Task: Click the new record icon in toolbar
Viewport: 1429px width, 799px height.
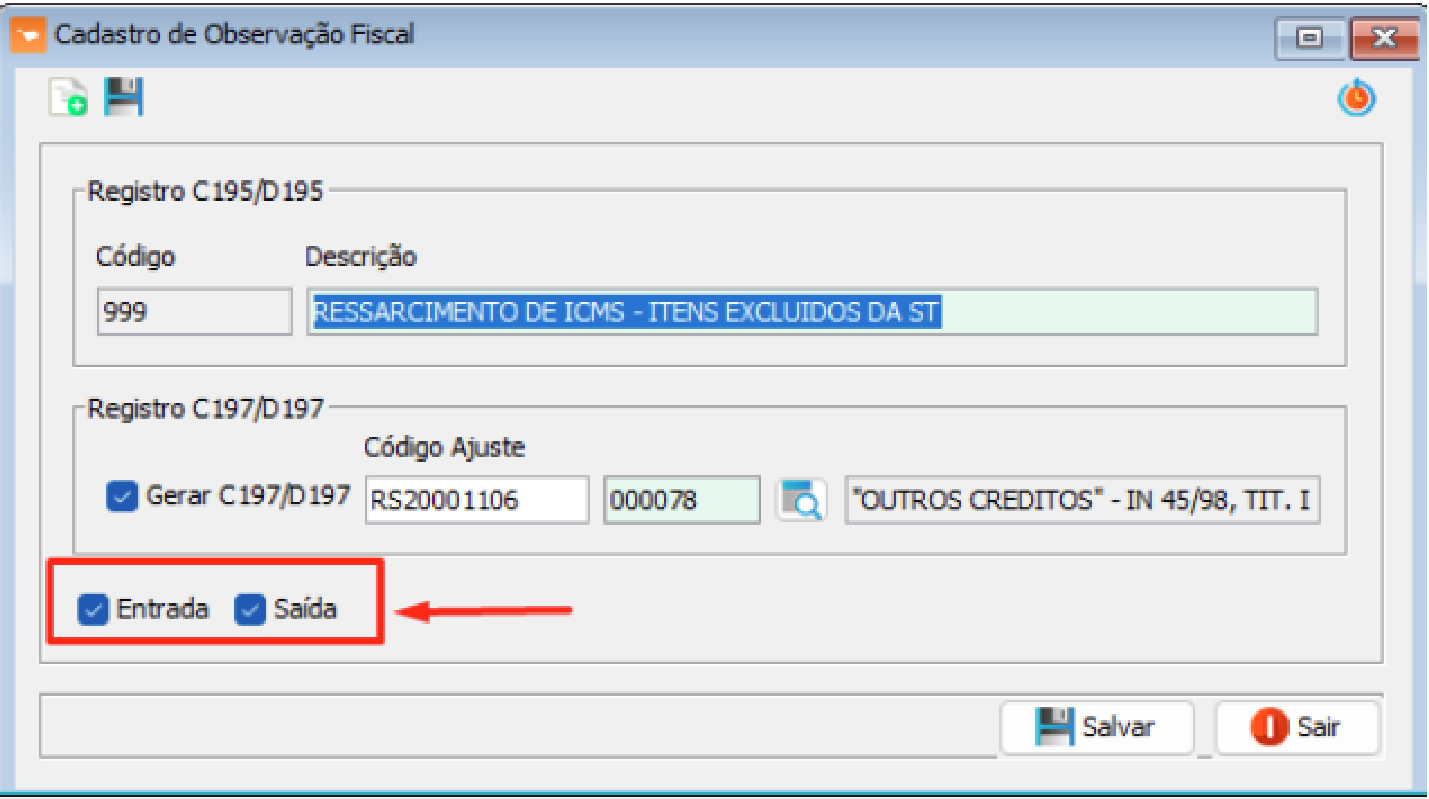Action: (x=68, y=98)
